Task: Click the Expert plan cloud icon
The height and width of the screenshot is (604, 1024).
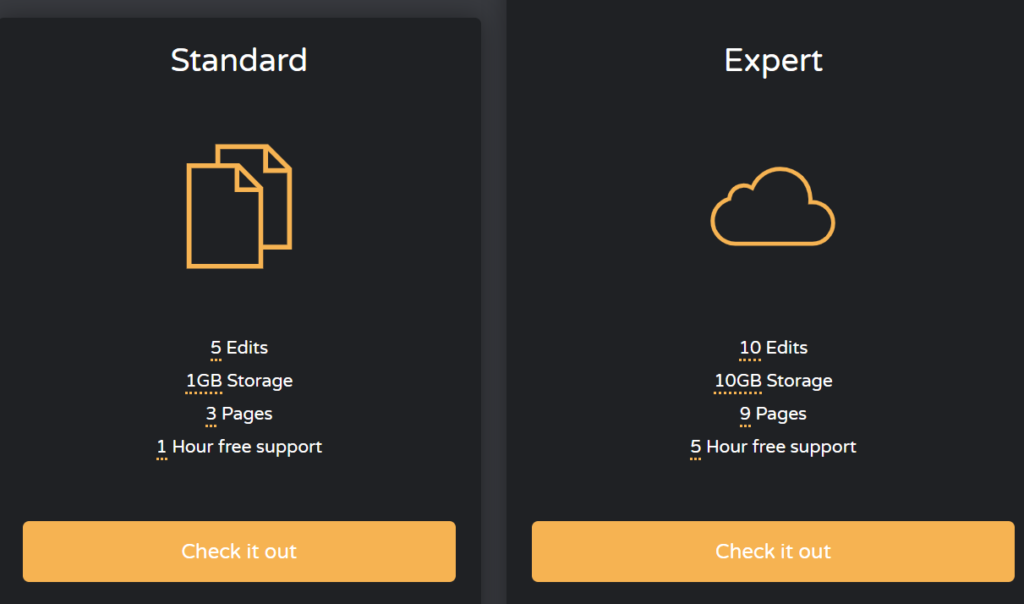Action: point(772,208)
